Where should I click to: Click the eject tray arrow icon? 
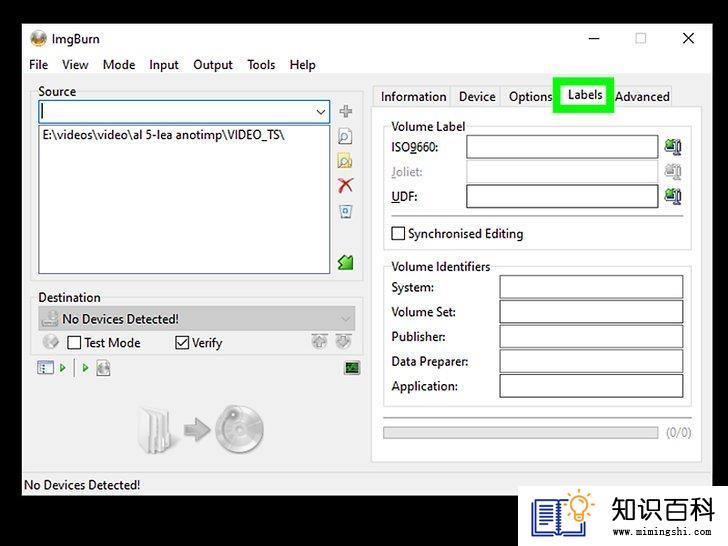coord(319,342)
